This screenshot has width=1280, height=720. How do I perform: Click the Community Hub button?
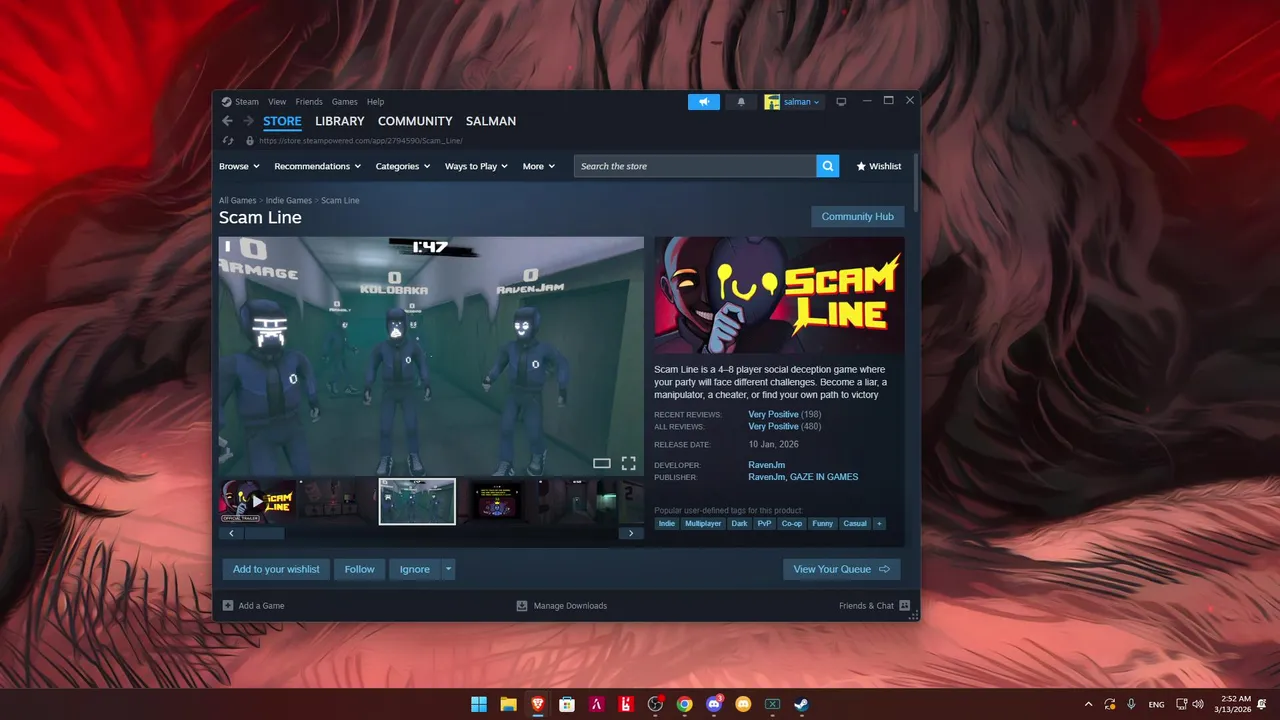(858, 216)
